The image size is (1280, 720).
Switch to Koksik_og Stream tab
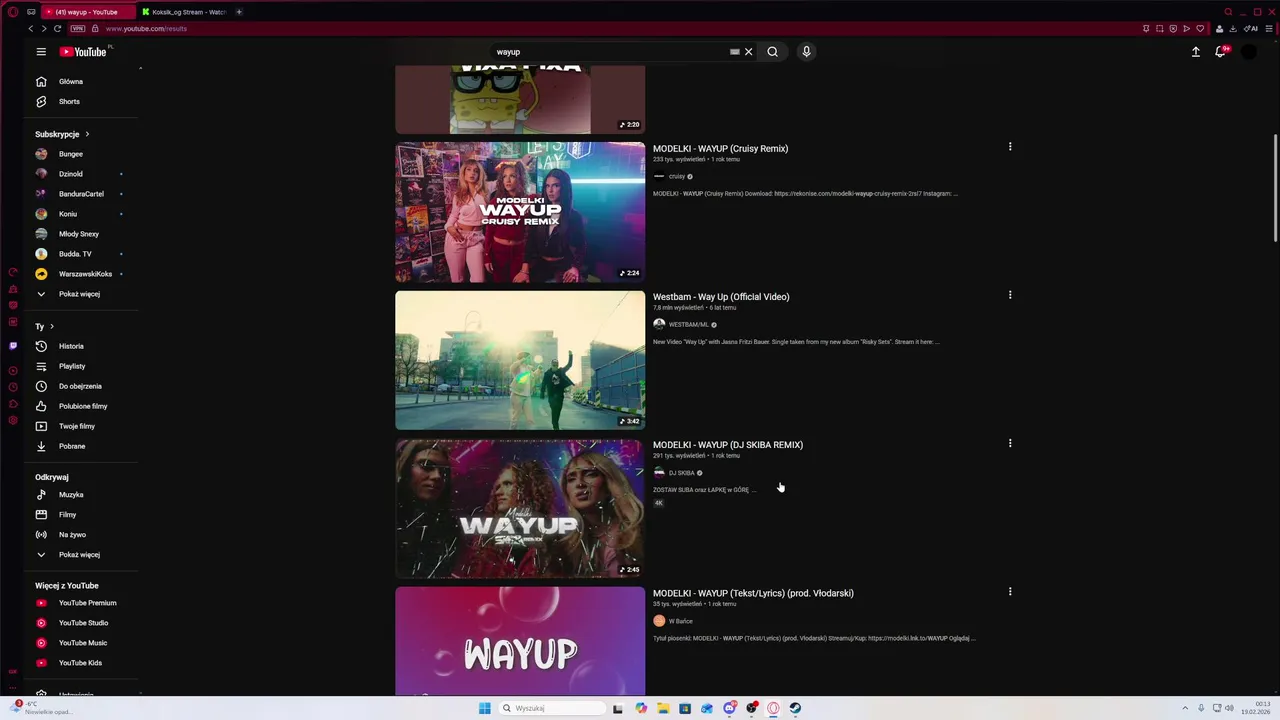coord(185,12)
